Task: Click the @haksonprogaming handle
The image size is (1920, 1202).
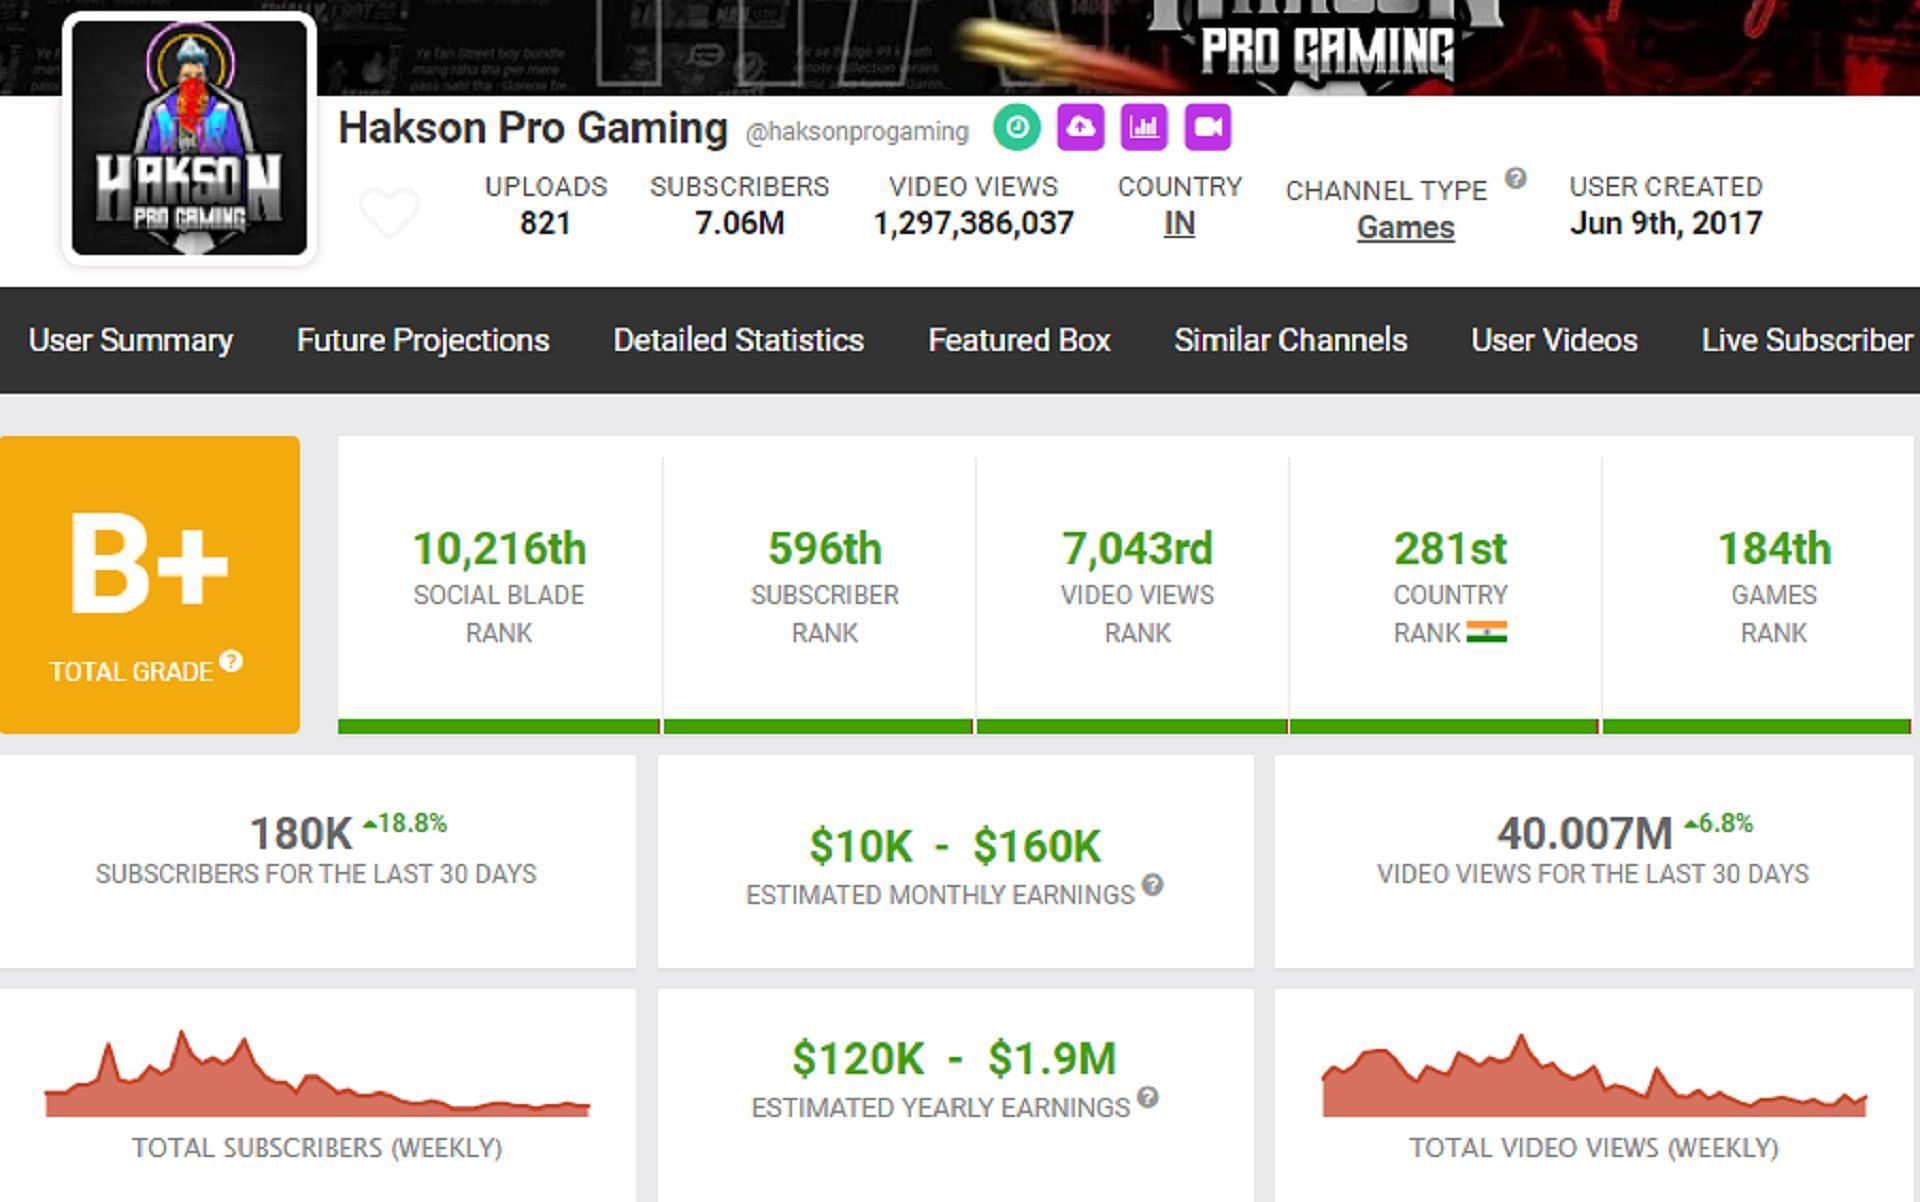Action: (857, 132)
